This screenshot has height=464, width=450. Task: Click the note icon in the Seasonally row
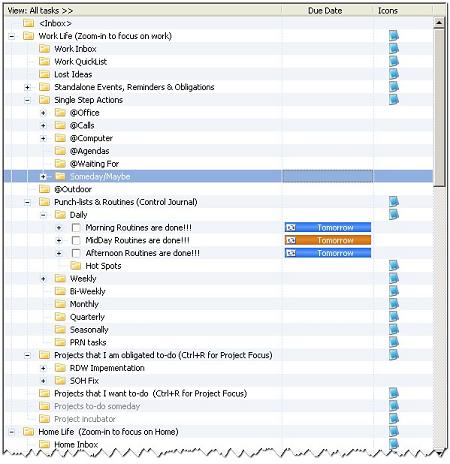[x=394, y=329]
